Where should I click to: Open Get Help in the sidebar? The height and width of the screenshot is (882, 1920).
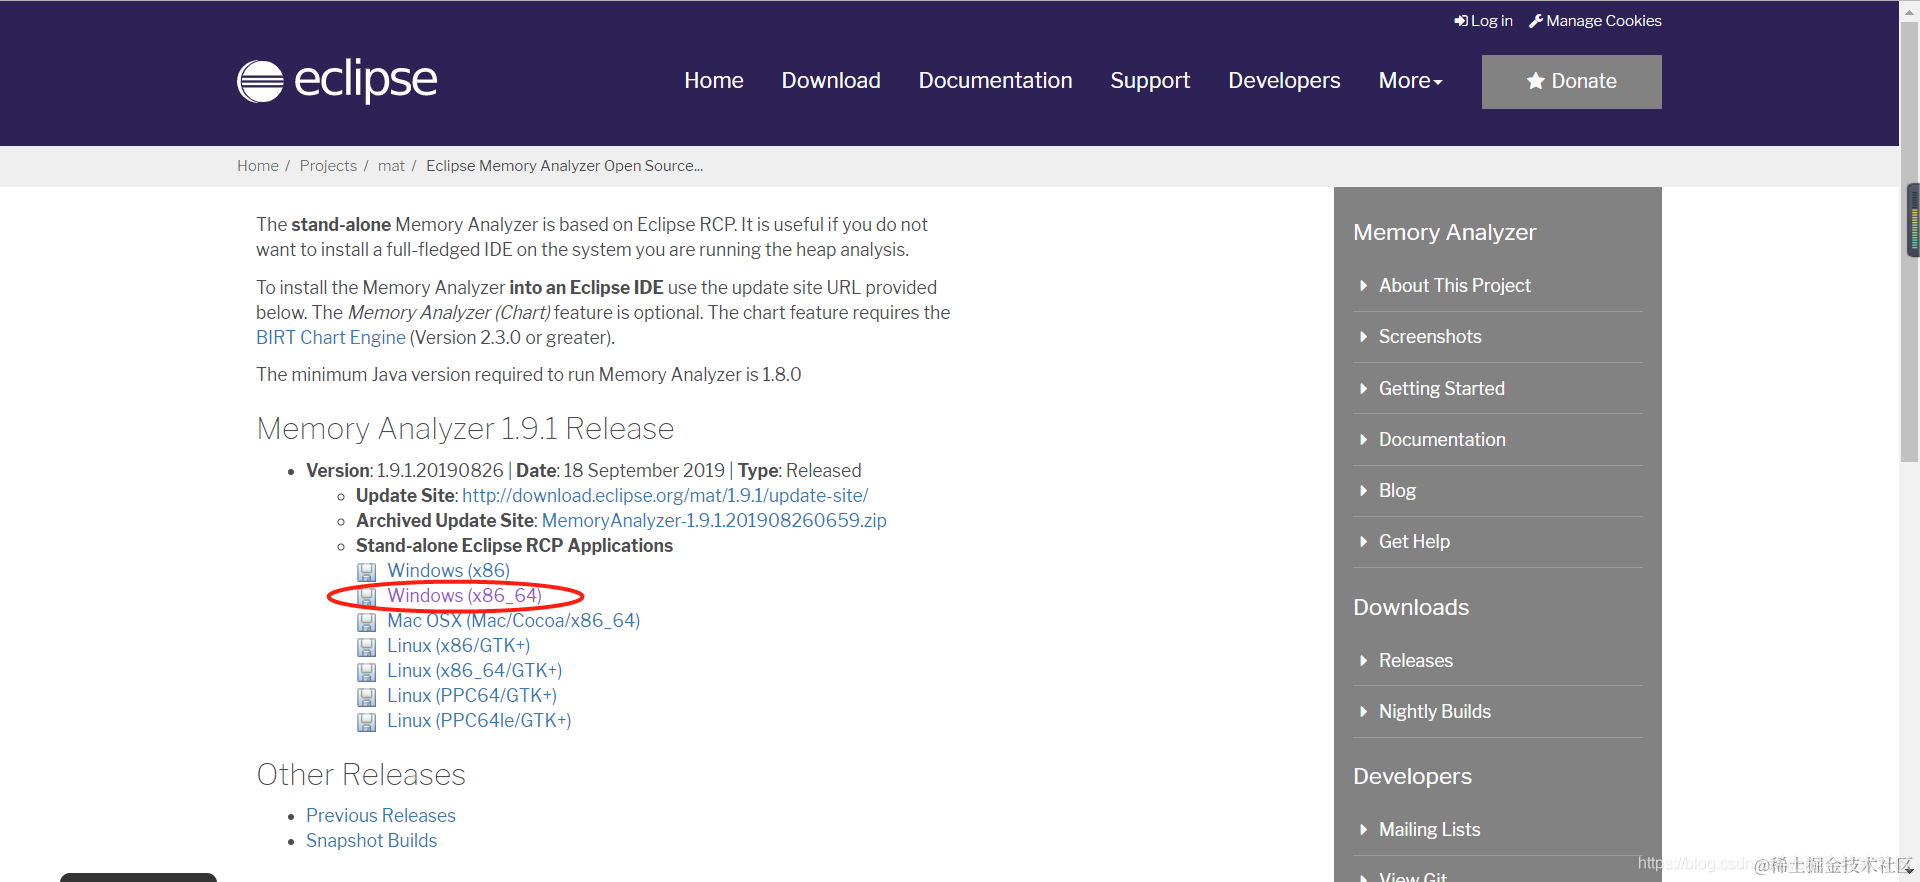tap(1414, 542)
